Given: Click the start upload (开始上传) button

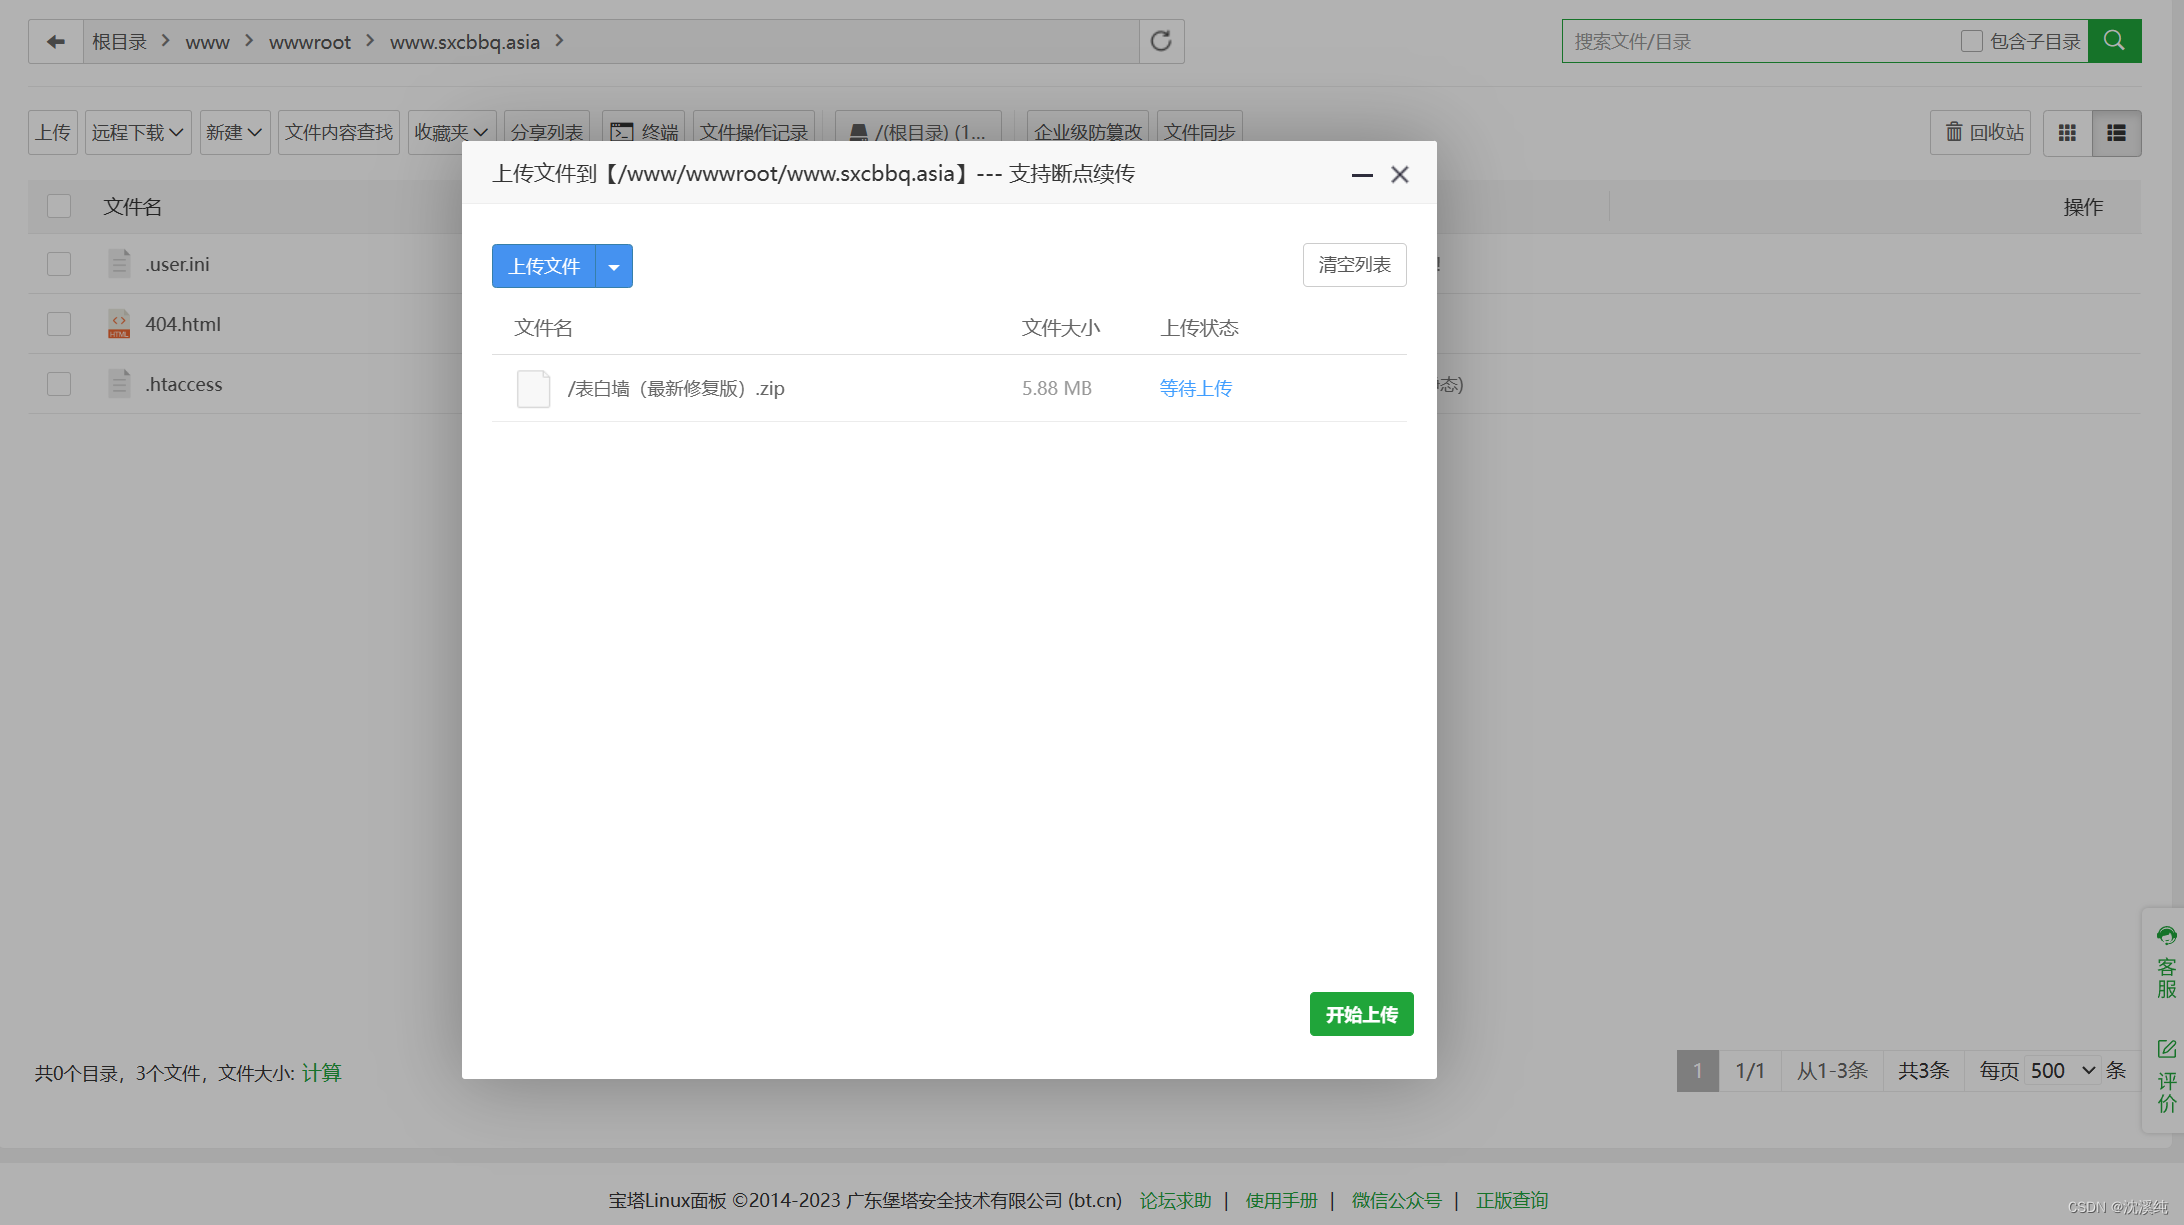Looking at the screenshot, I should coord(1361,1014).
